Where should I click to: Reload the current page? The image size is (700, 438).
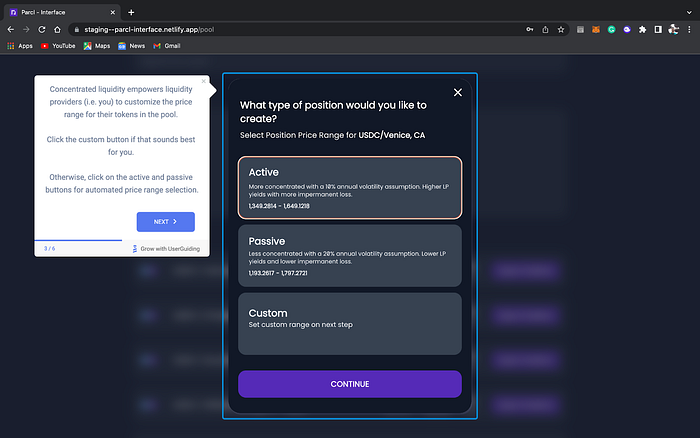[x=42, y=29]
